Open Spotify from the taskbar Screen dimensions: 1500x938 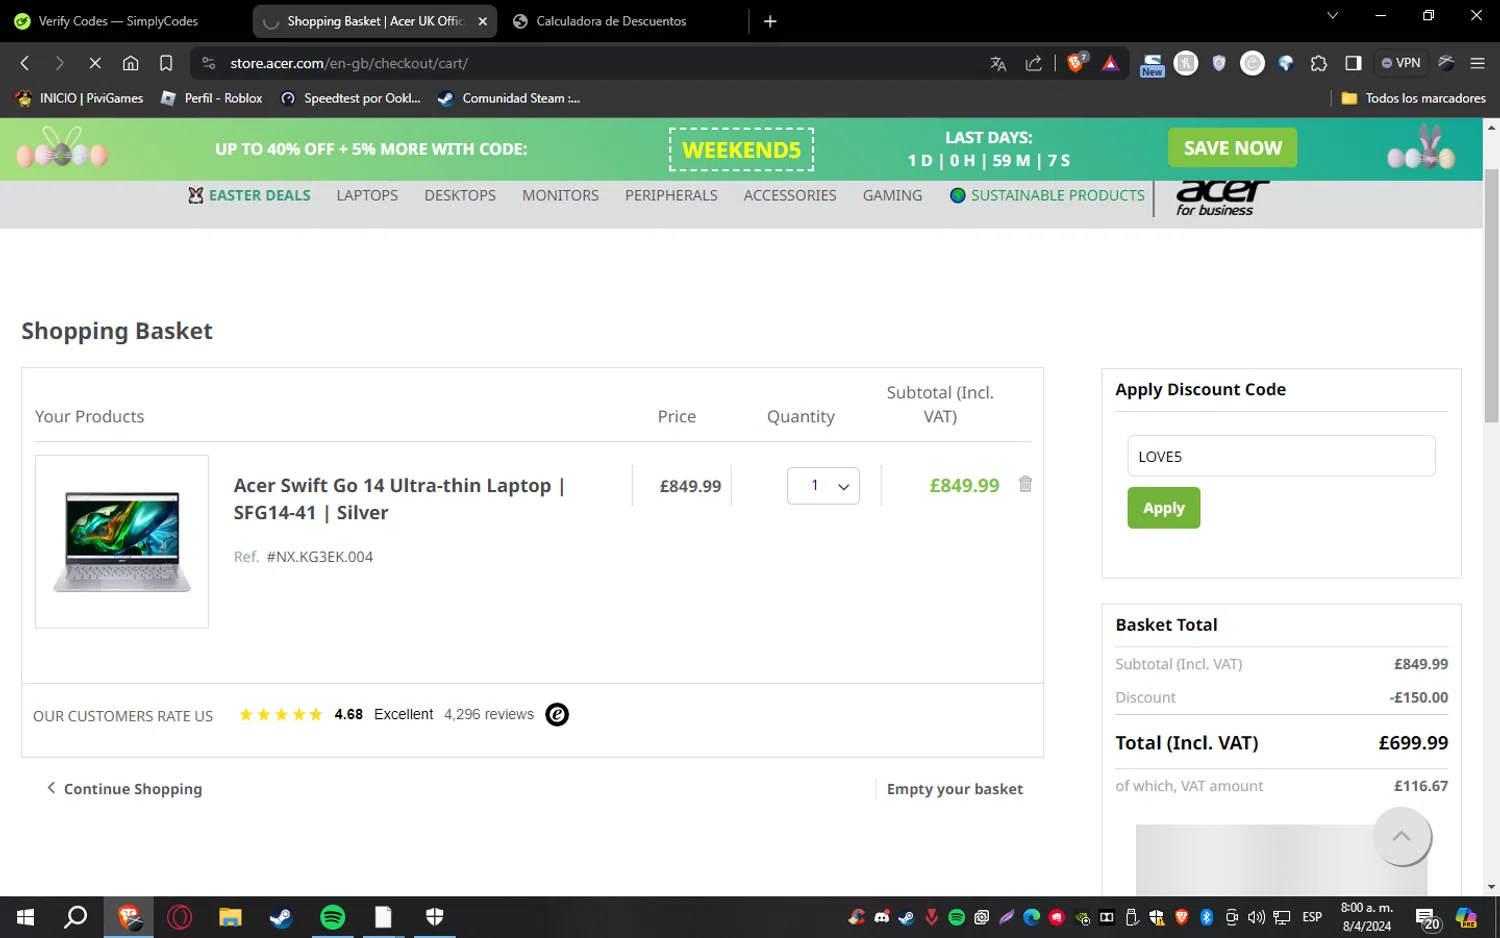[x=332, y=917]
